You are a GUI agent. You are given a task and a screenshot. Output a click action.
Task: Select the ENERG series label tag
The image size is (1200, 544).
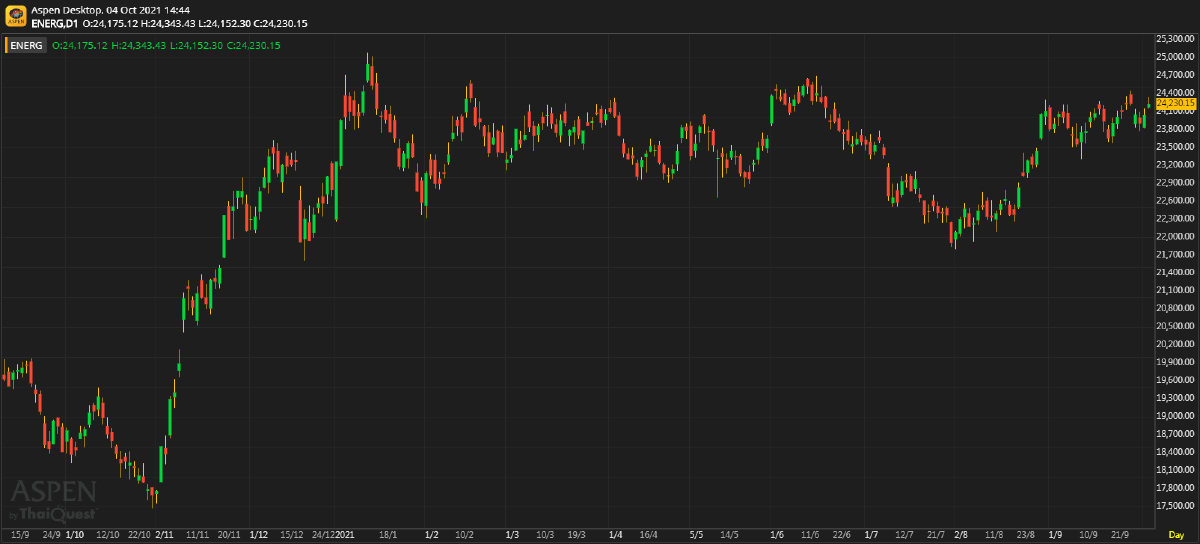click(27, 45)
